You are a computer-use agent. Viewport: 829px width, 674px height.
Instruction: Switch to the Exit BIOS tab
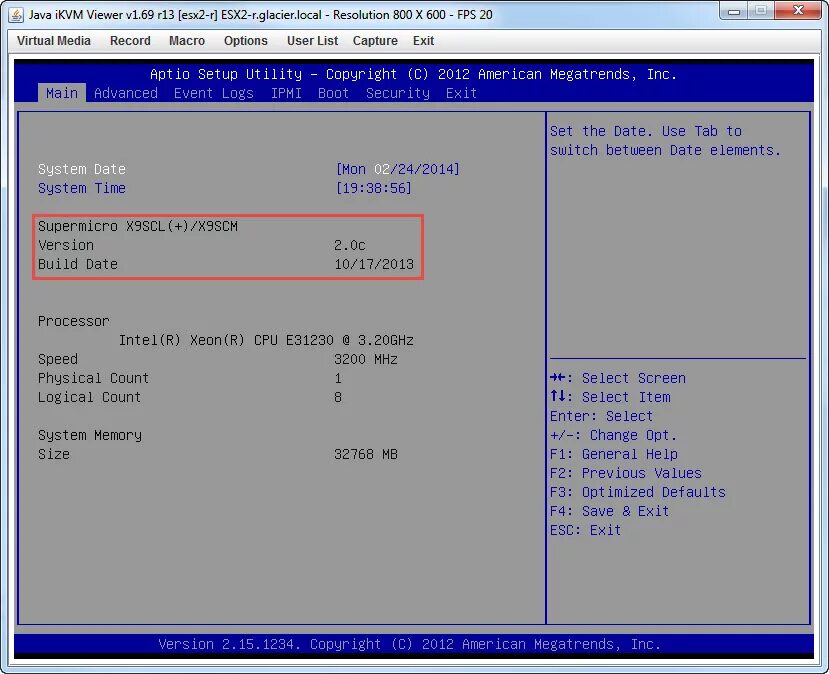461,93
